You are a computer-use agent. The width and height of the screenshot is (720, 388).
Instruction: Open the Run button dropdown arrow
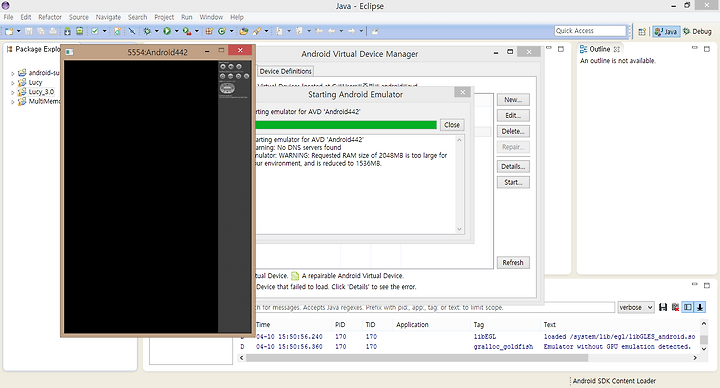[176, 31]
